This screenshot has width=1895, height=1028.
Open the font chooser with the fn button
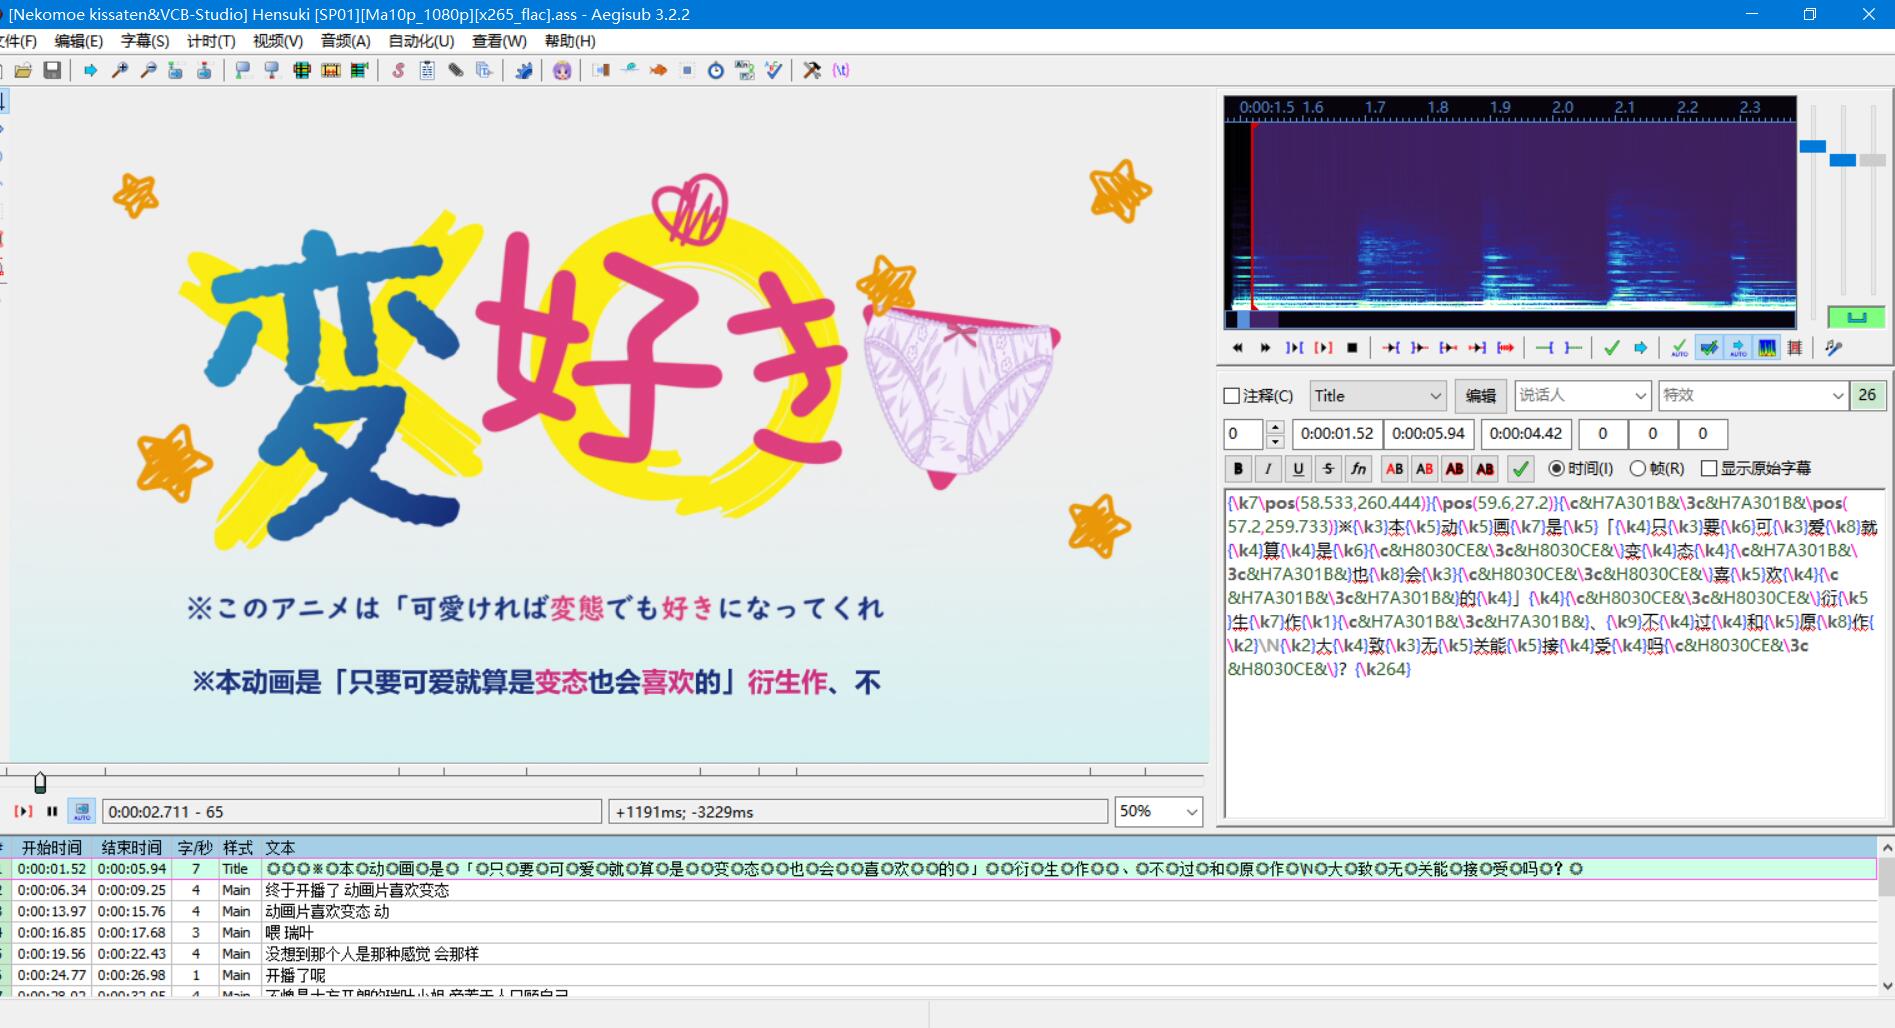1358,468
